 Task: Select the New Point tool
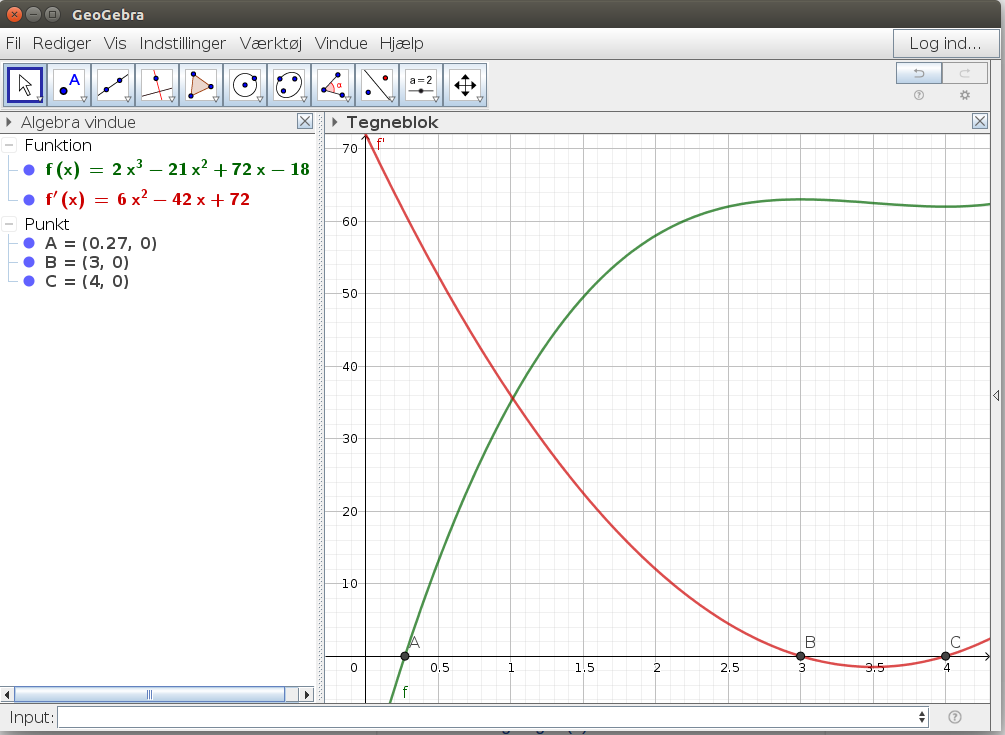point(69,85)
